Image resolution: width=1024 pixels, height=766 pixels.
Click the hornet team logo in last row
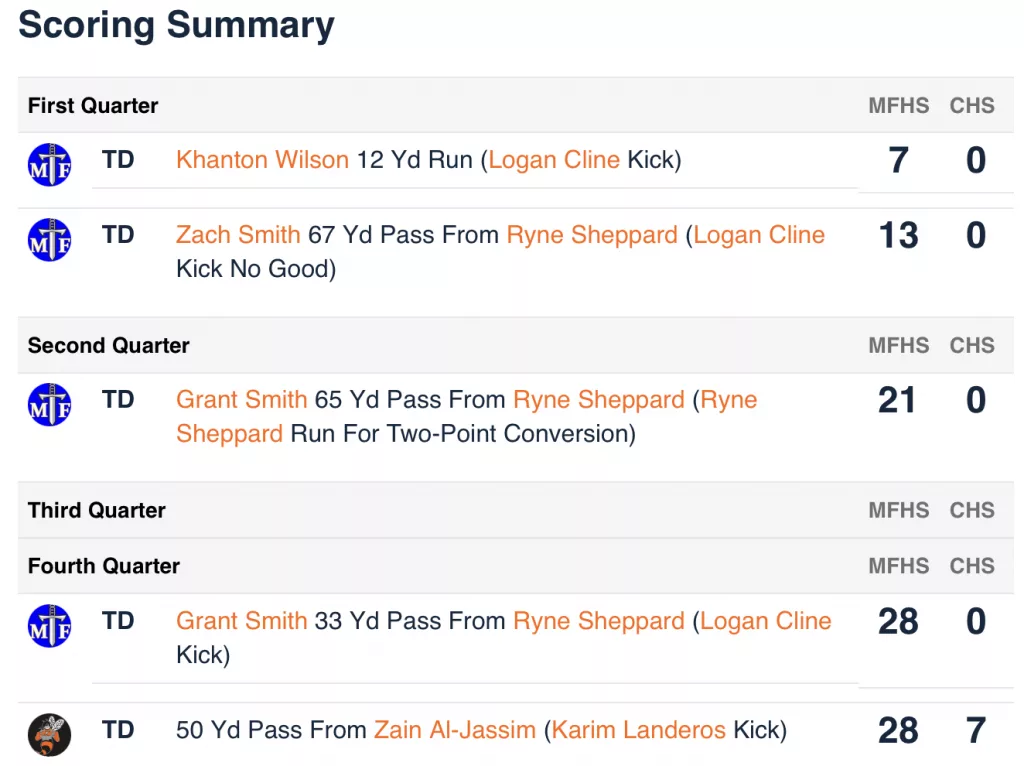(50, 735)
